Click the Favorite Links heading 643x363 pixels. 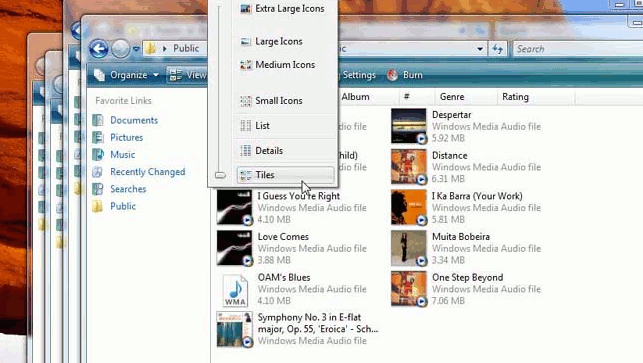point(123,100)
